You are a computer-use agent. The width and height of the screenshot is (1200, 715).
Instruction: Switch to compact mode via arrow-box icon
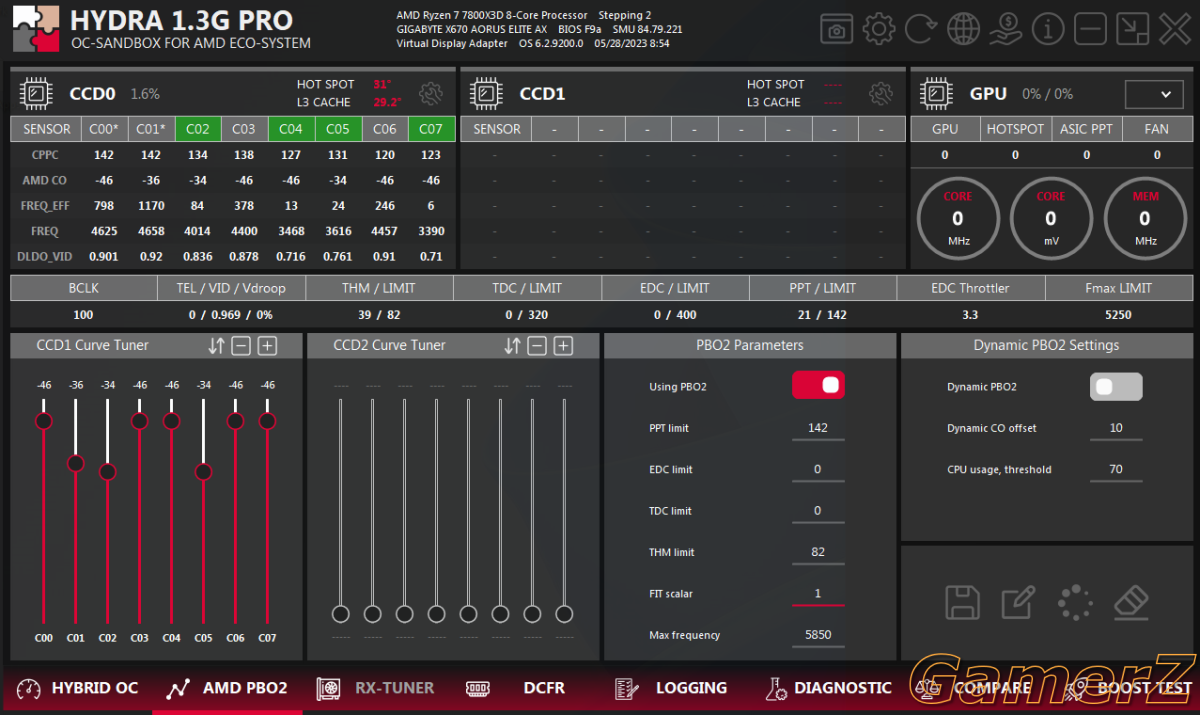click(x=1132, y=29)
